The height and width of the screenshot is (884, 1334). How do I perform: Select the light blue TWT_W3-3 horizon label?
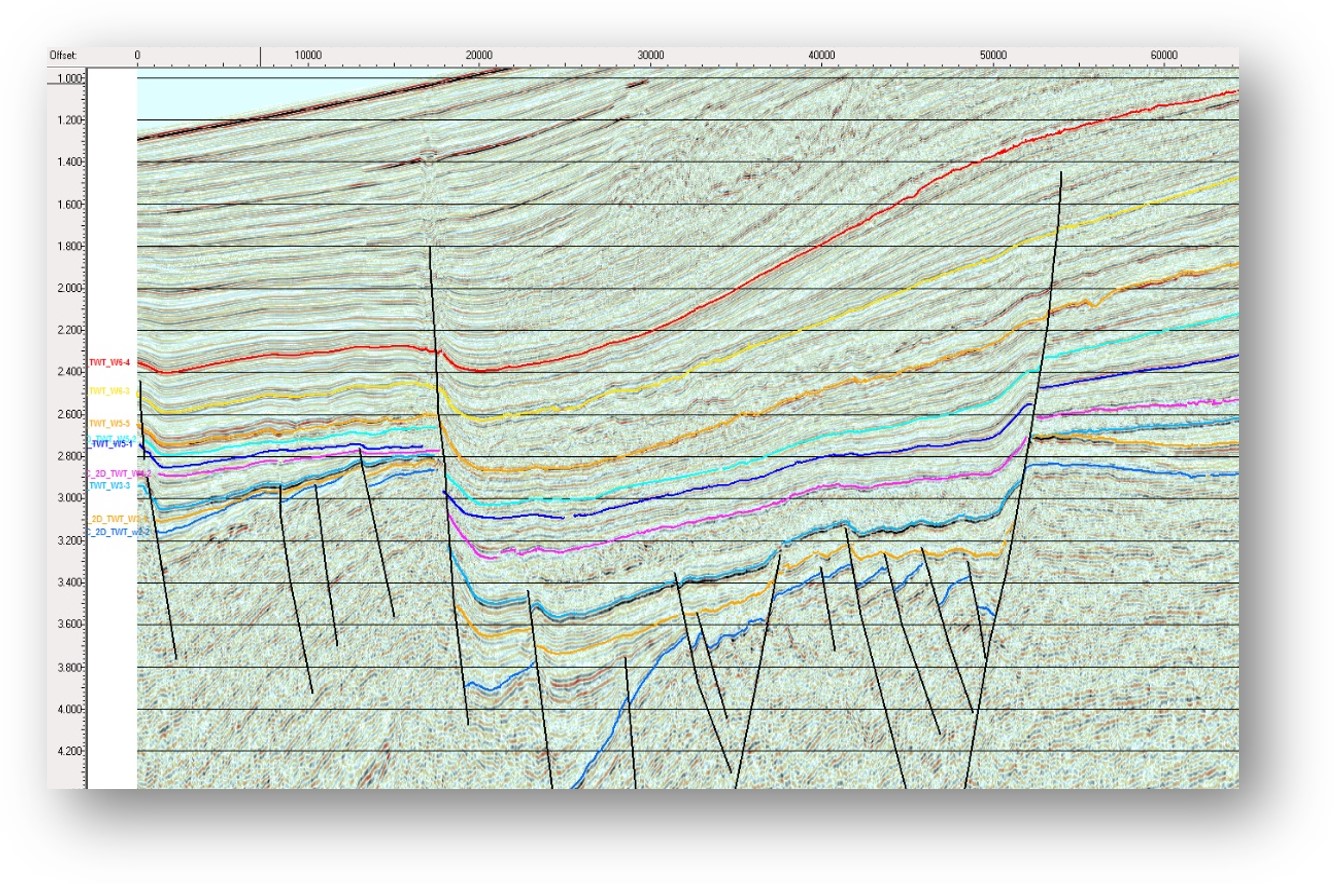110,485
